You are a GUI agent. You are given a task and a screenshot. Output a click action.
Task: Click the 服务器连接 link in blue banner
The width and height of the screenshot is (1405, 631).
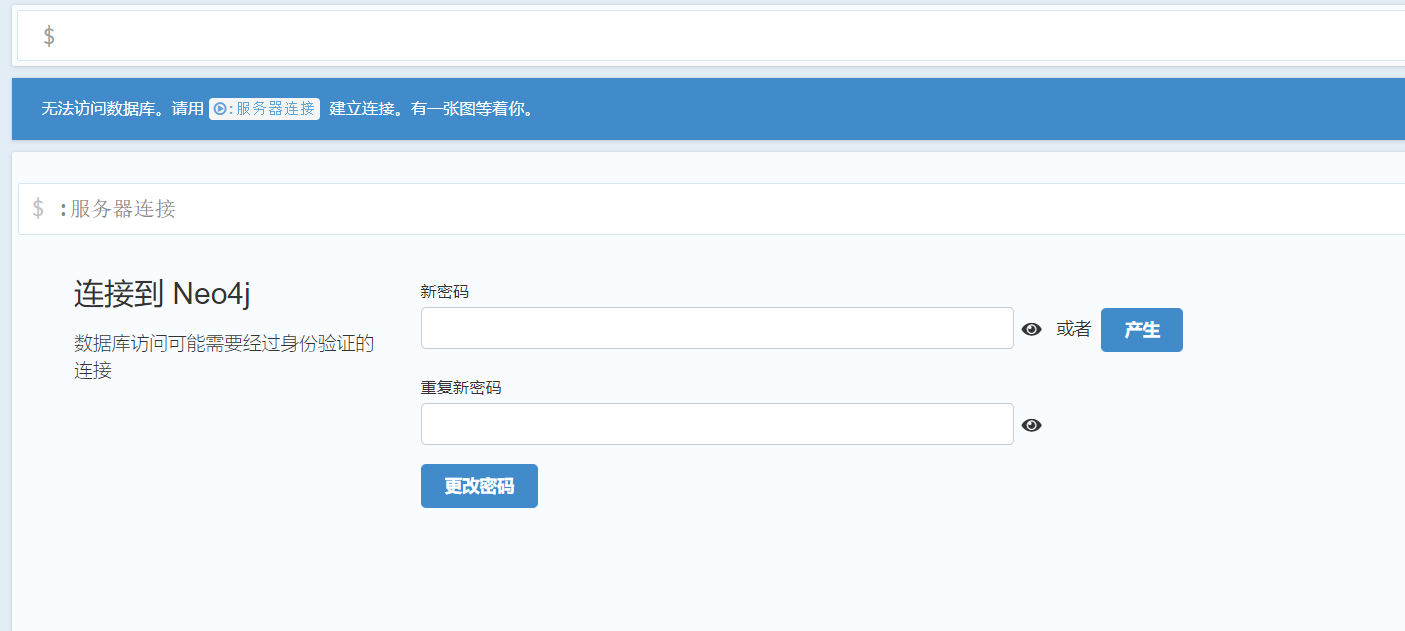(264, 109)
